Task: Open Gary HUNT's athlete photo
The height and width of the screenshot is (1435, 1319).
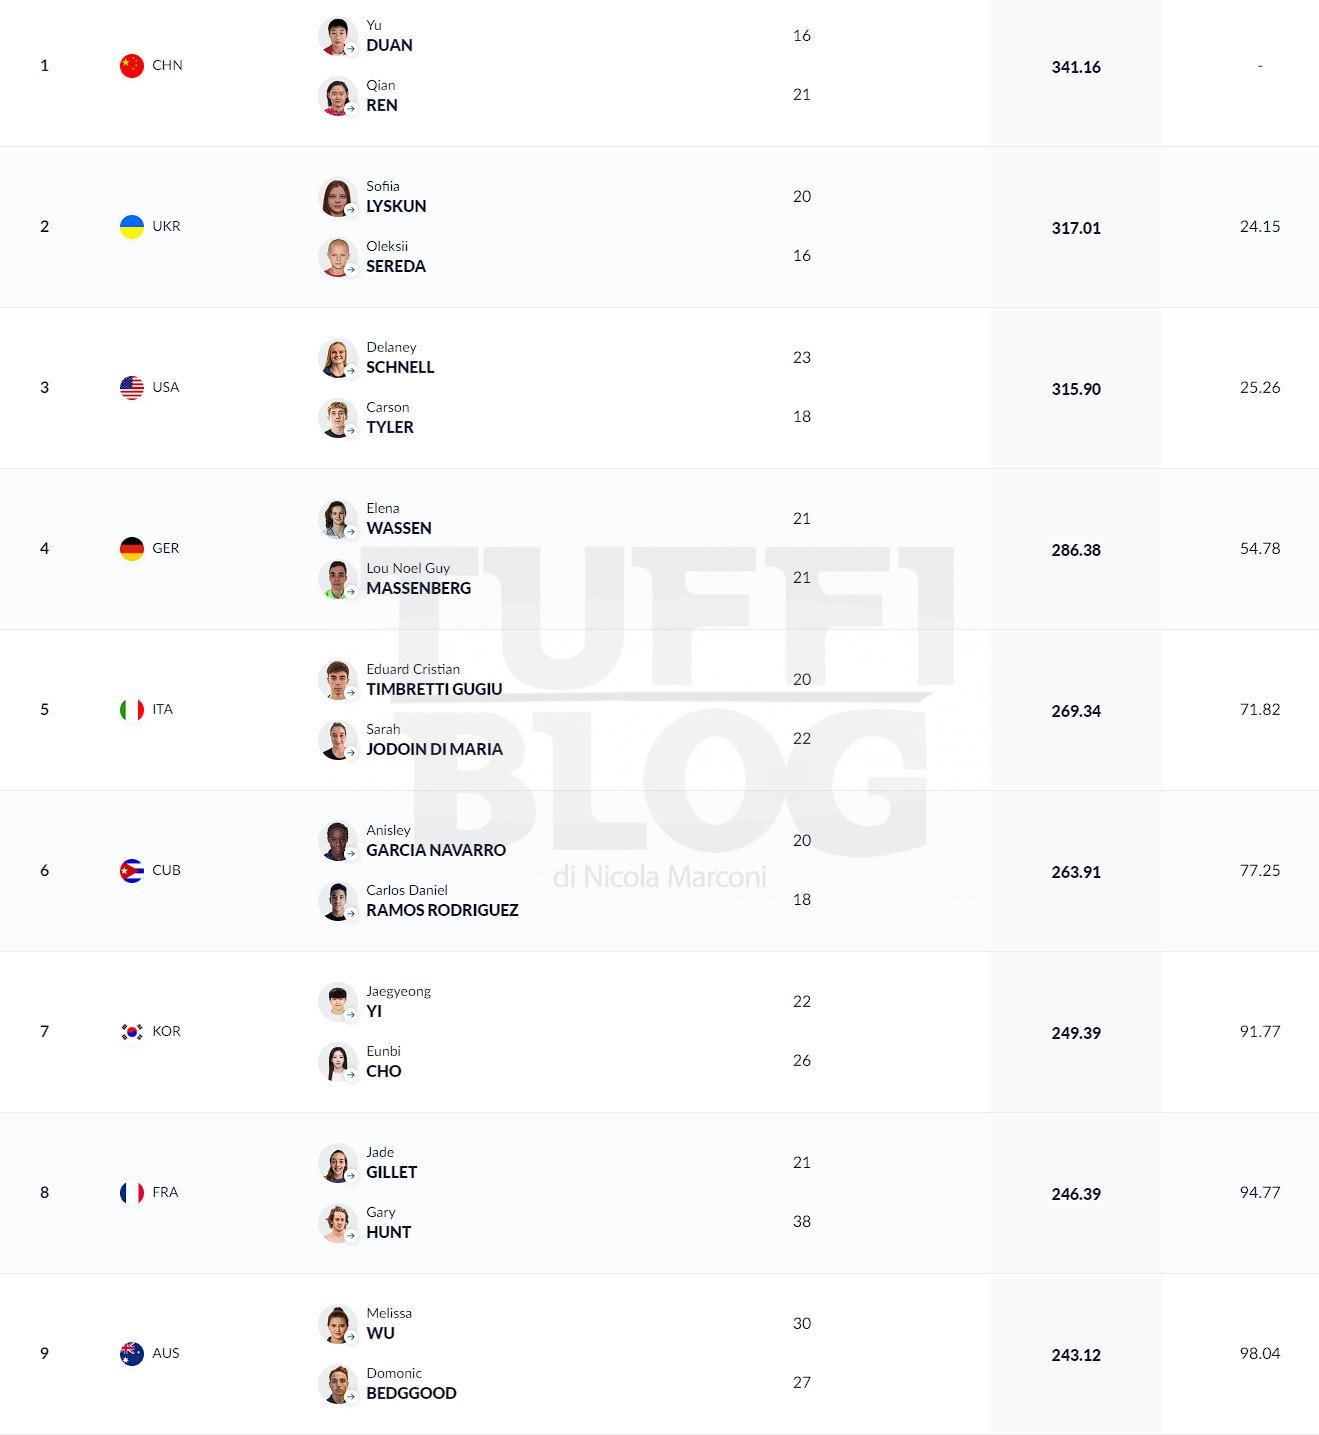Action: [x=338, y=1223]
